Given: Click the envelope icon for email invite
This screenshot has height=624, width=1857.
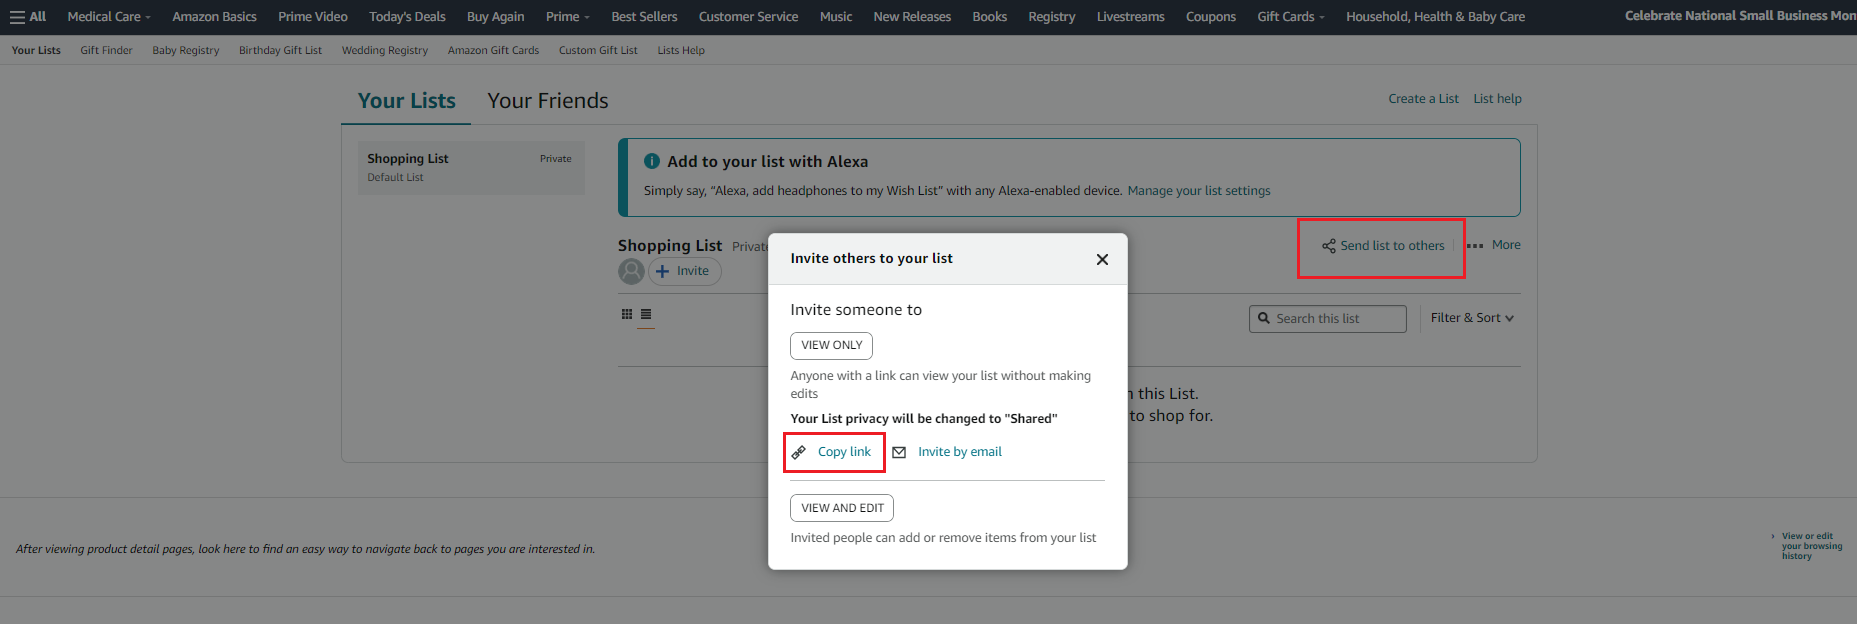Looking at the screenshot, I should click(899, 452).
